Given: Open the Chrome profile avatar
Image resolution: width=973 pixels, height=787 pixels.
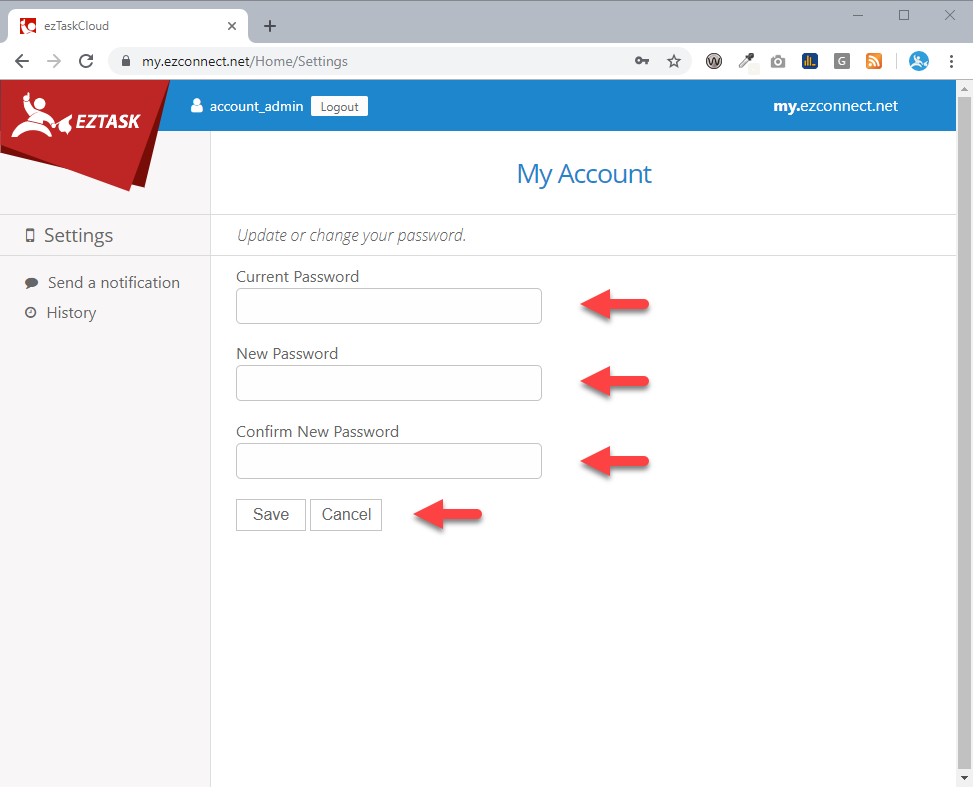Looking at the screenshot, I should pos(919,61).
